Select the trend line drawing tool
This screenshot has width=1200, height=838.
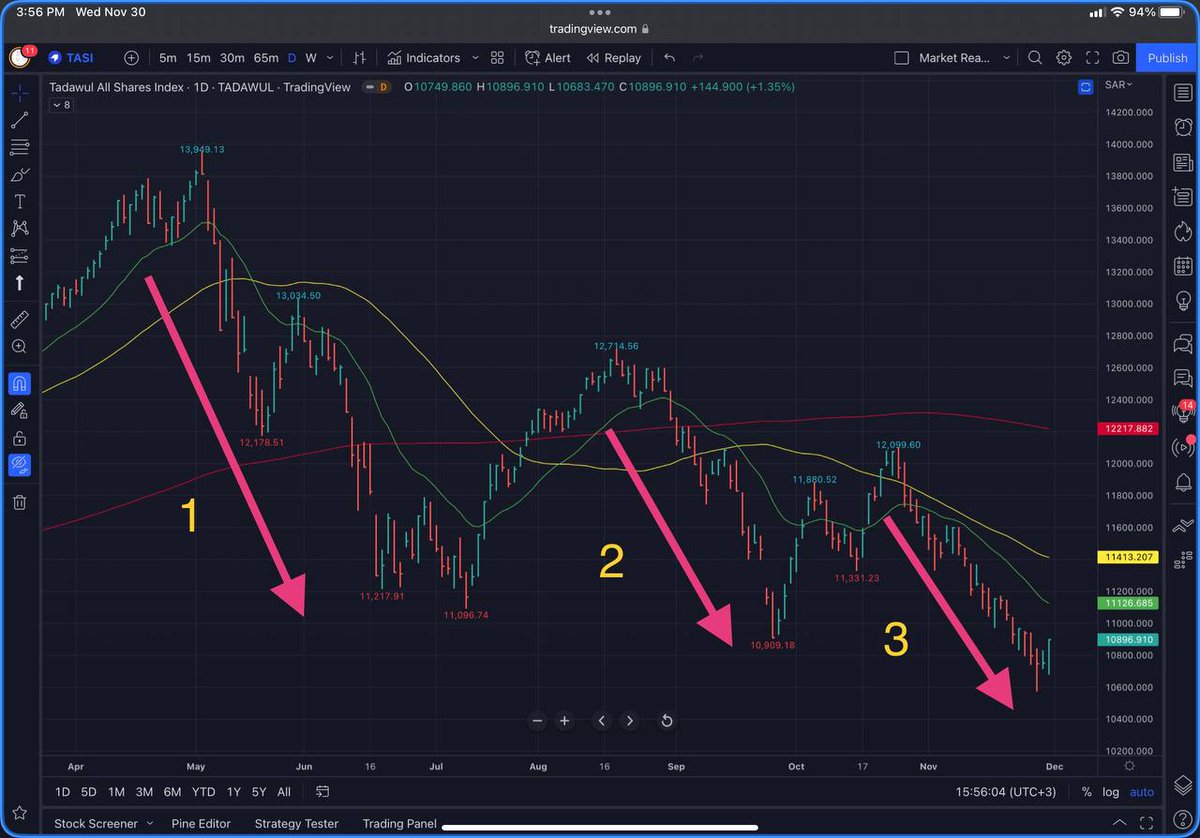[19, 120]
